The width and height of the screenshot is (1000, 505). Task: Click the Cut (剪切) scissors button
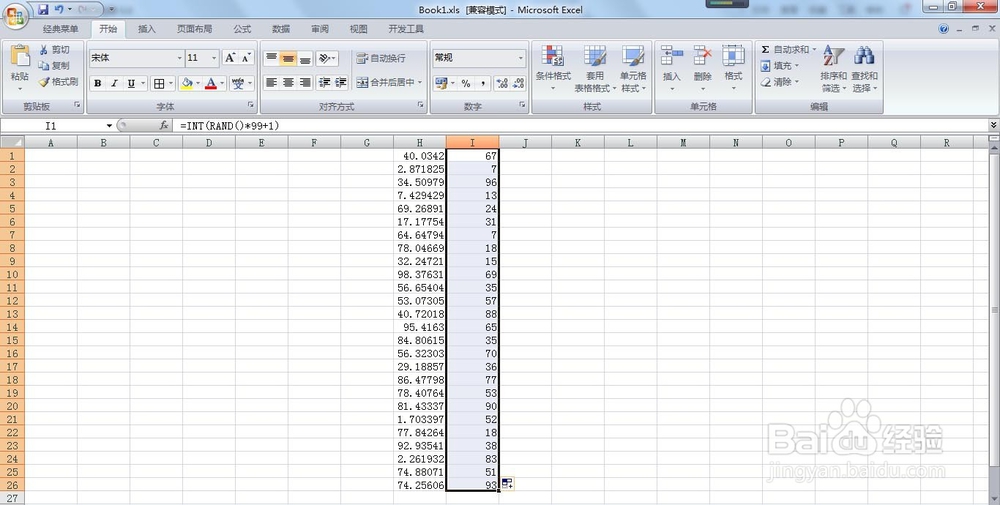[x=54, y=50]
